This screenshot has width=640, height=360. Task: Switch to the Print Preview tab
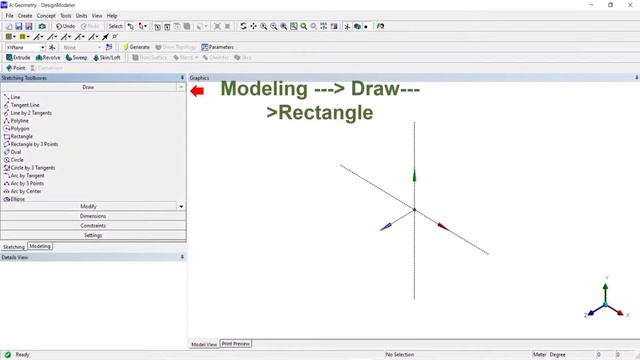tap(236, 344)
